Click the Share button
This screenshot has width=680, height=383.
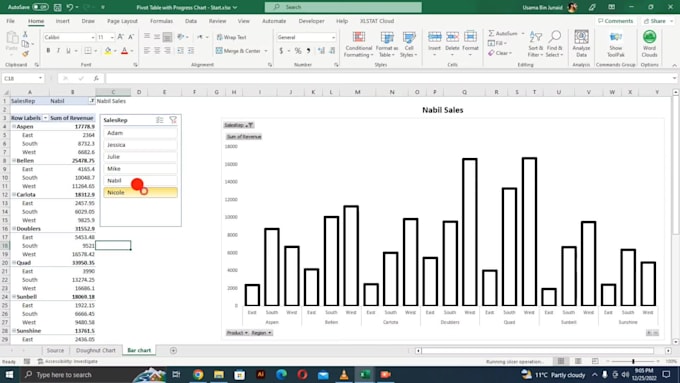pos(658,21)
